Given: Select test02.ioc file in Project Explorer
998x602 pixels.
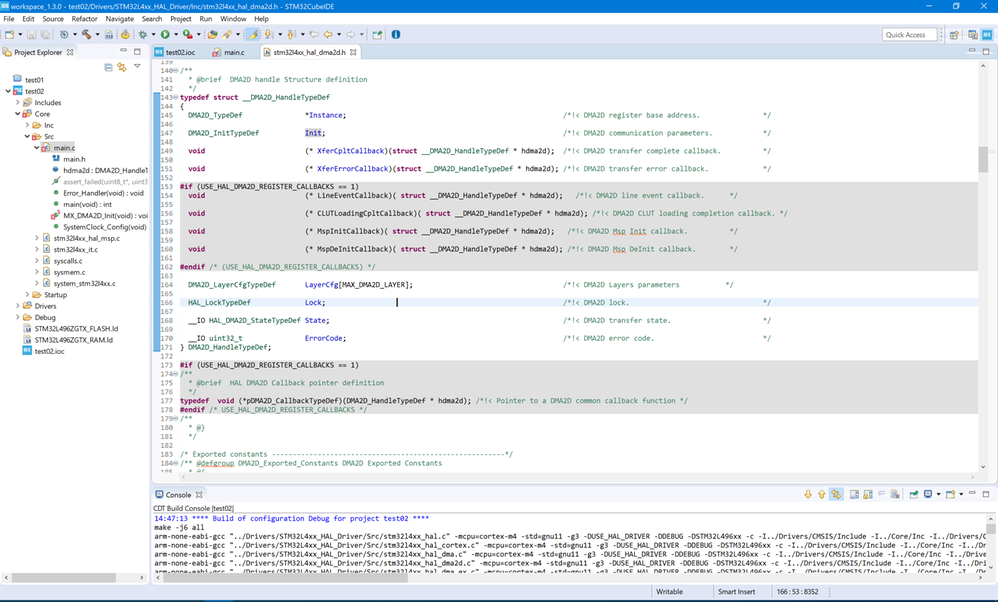Looking at the screenshot, I should click(x=50, y=351).
